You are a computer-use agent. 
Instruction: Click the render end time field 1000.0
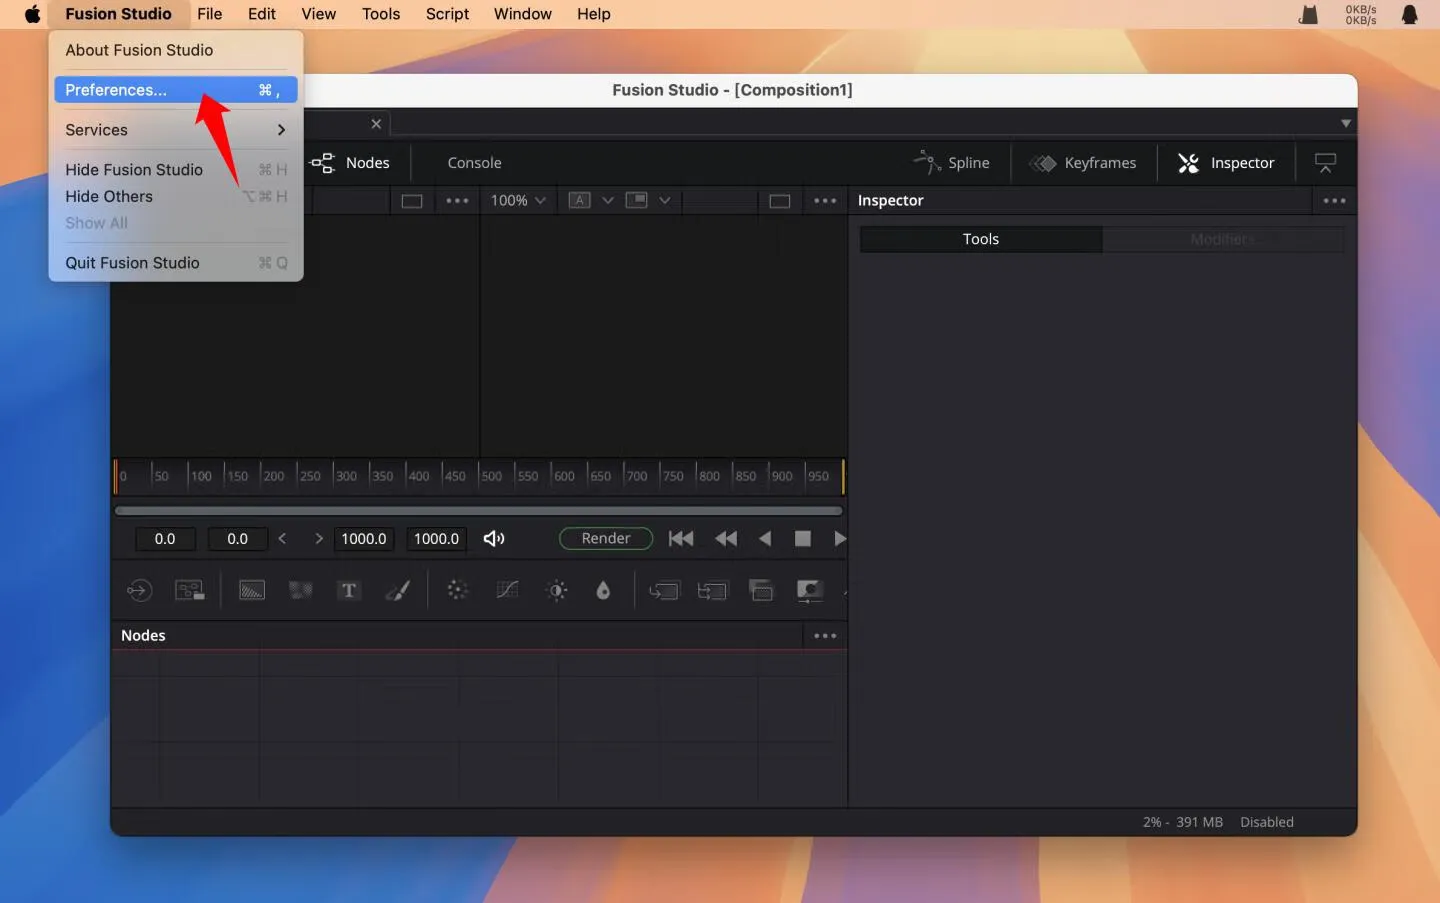tap(364, 539)
